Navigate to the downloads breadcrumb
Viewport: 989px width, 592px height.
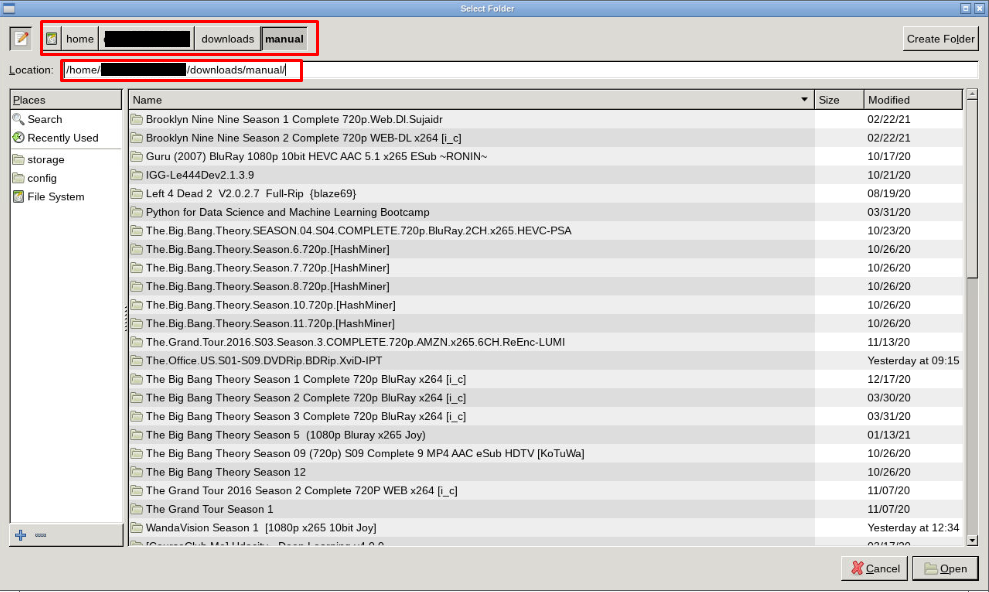[227, 38]
